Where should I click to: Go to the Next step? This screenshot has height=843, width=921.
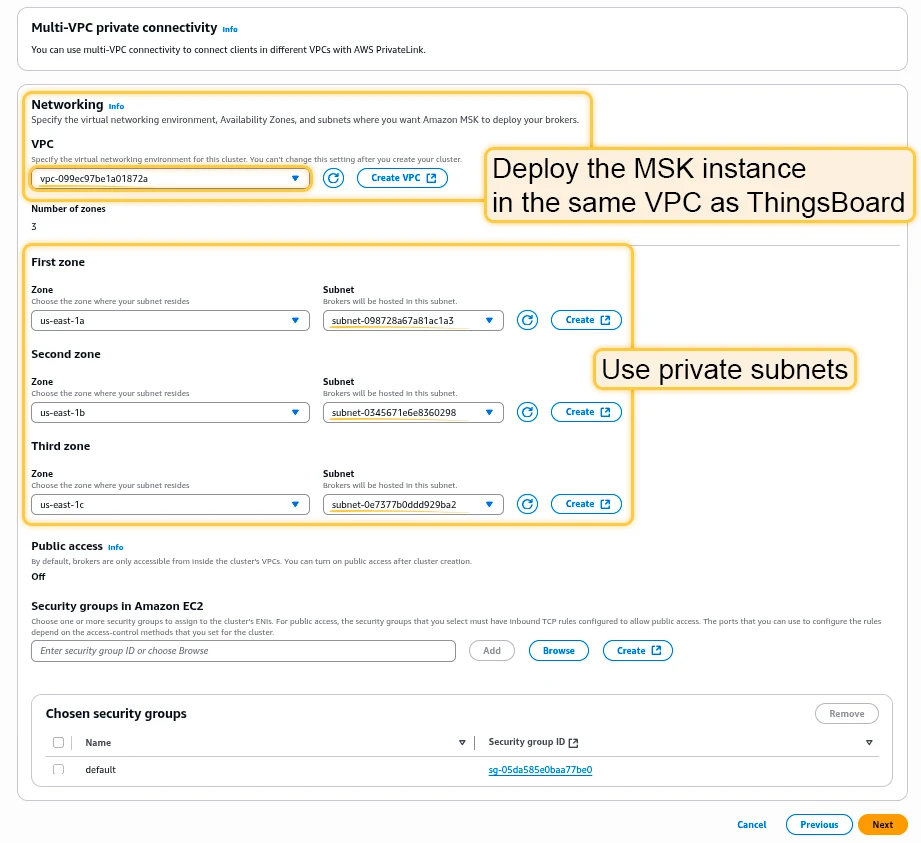pos(882,824)
